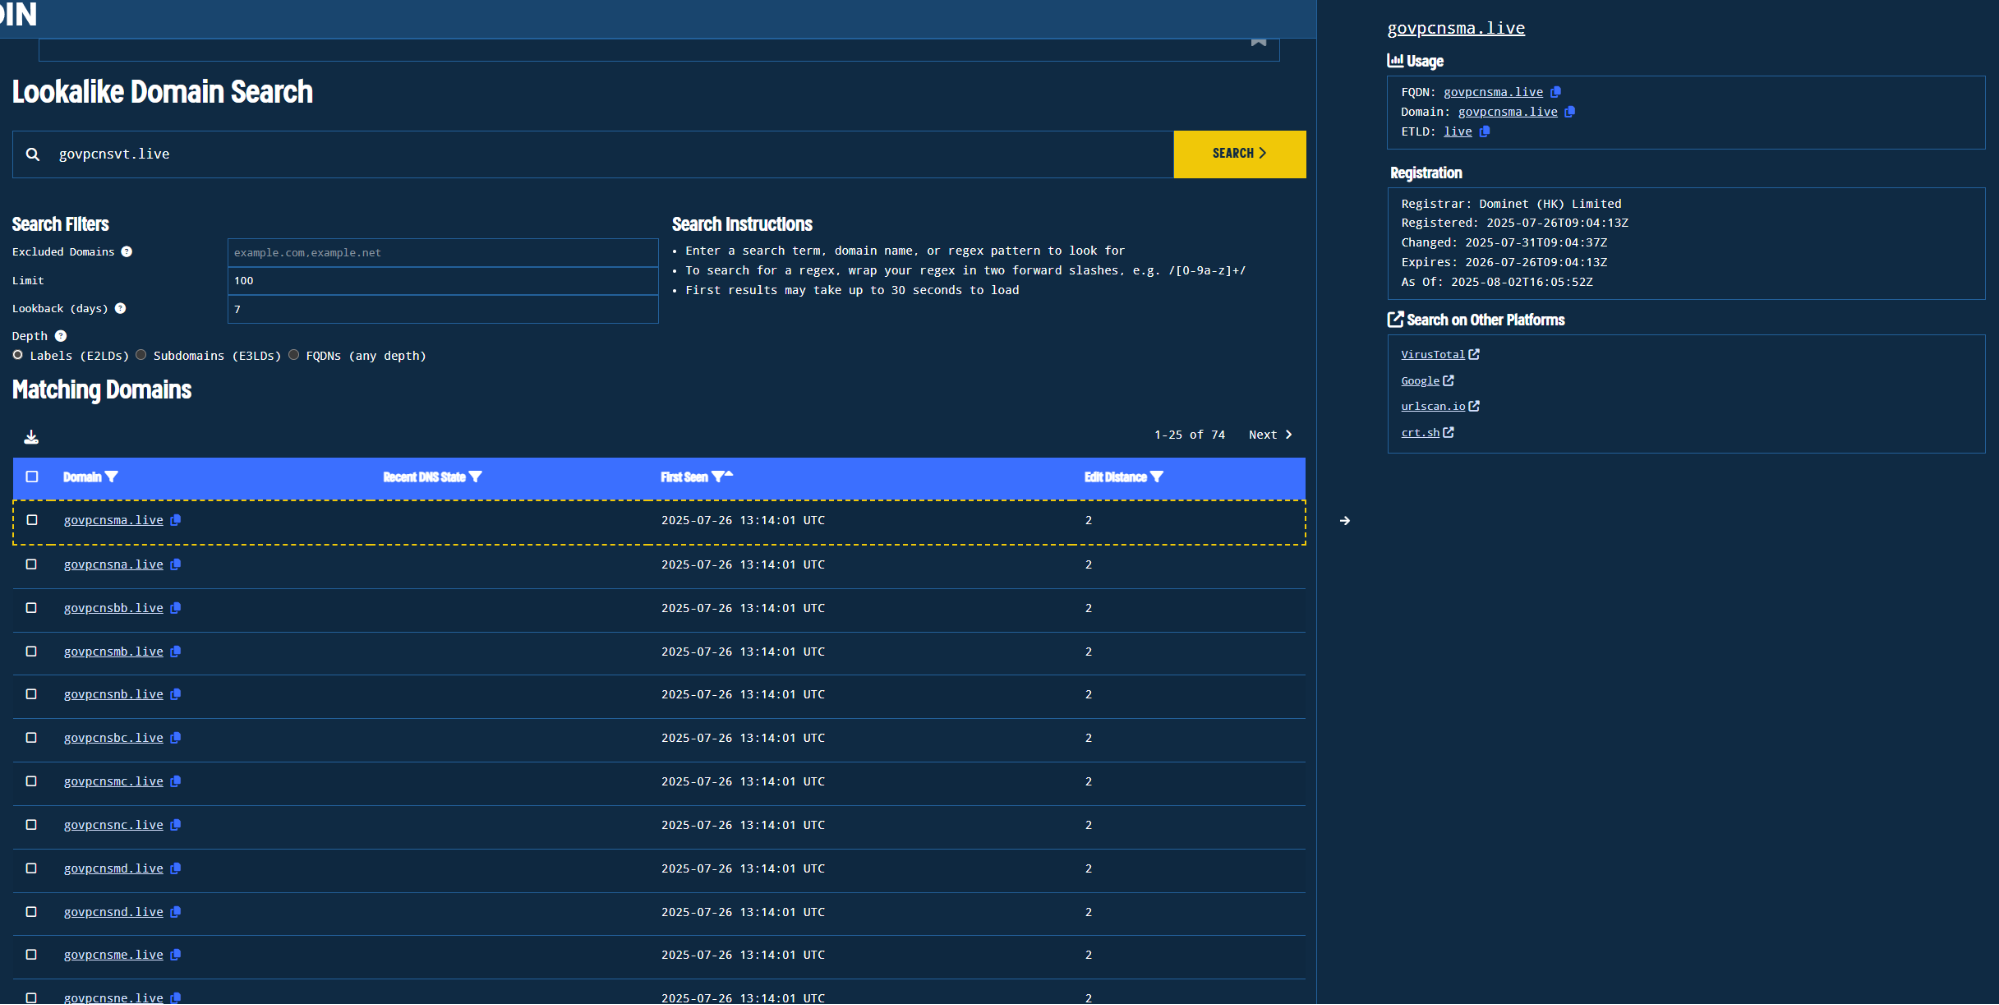Image resolution: width=1999 pixels, height=1005 pixels.
Task: Check the govpcnsnb.live row checkbox
Action: pos(32,695)
